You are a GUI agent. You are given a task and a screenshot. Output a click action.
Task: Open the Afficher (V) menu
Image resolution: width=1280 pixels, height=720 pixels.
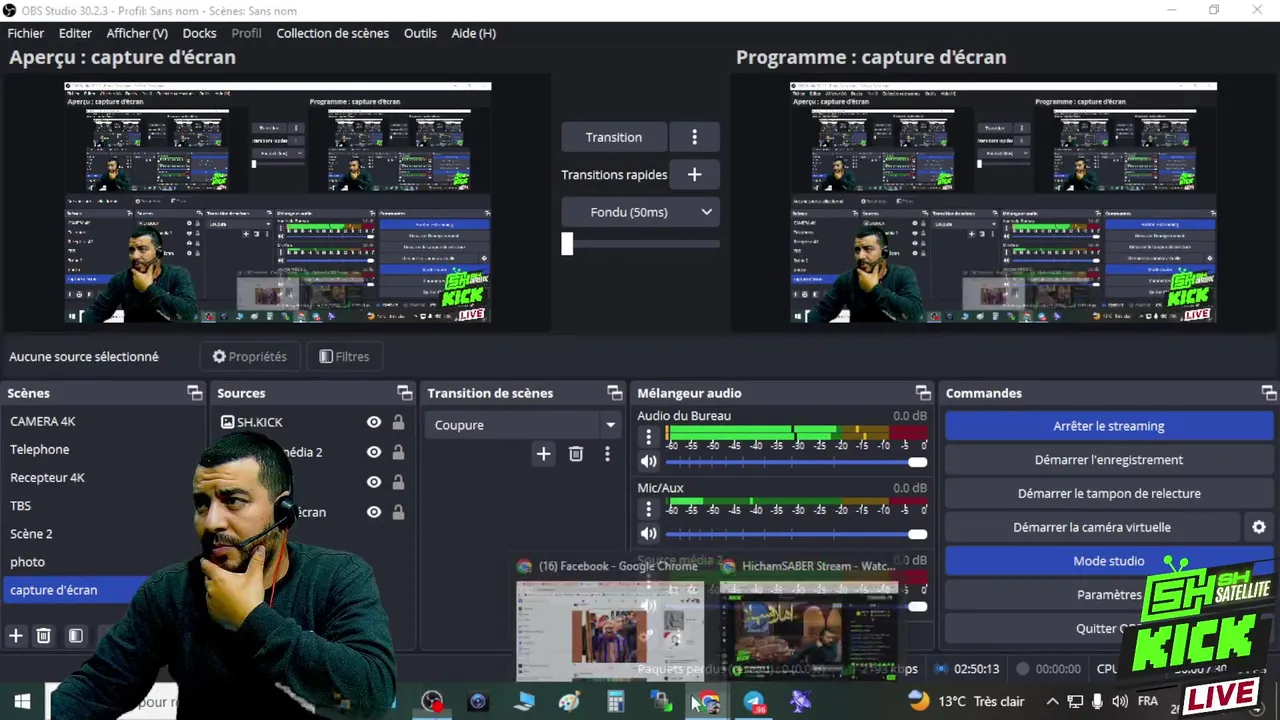[137, 33]
